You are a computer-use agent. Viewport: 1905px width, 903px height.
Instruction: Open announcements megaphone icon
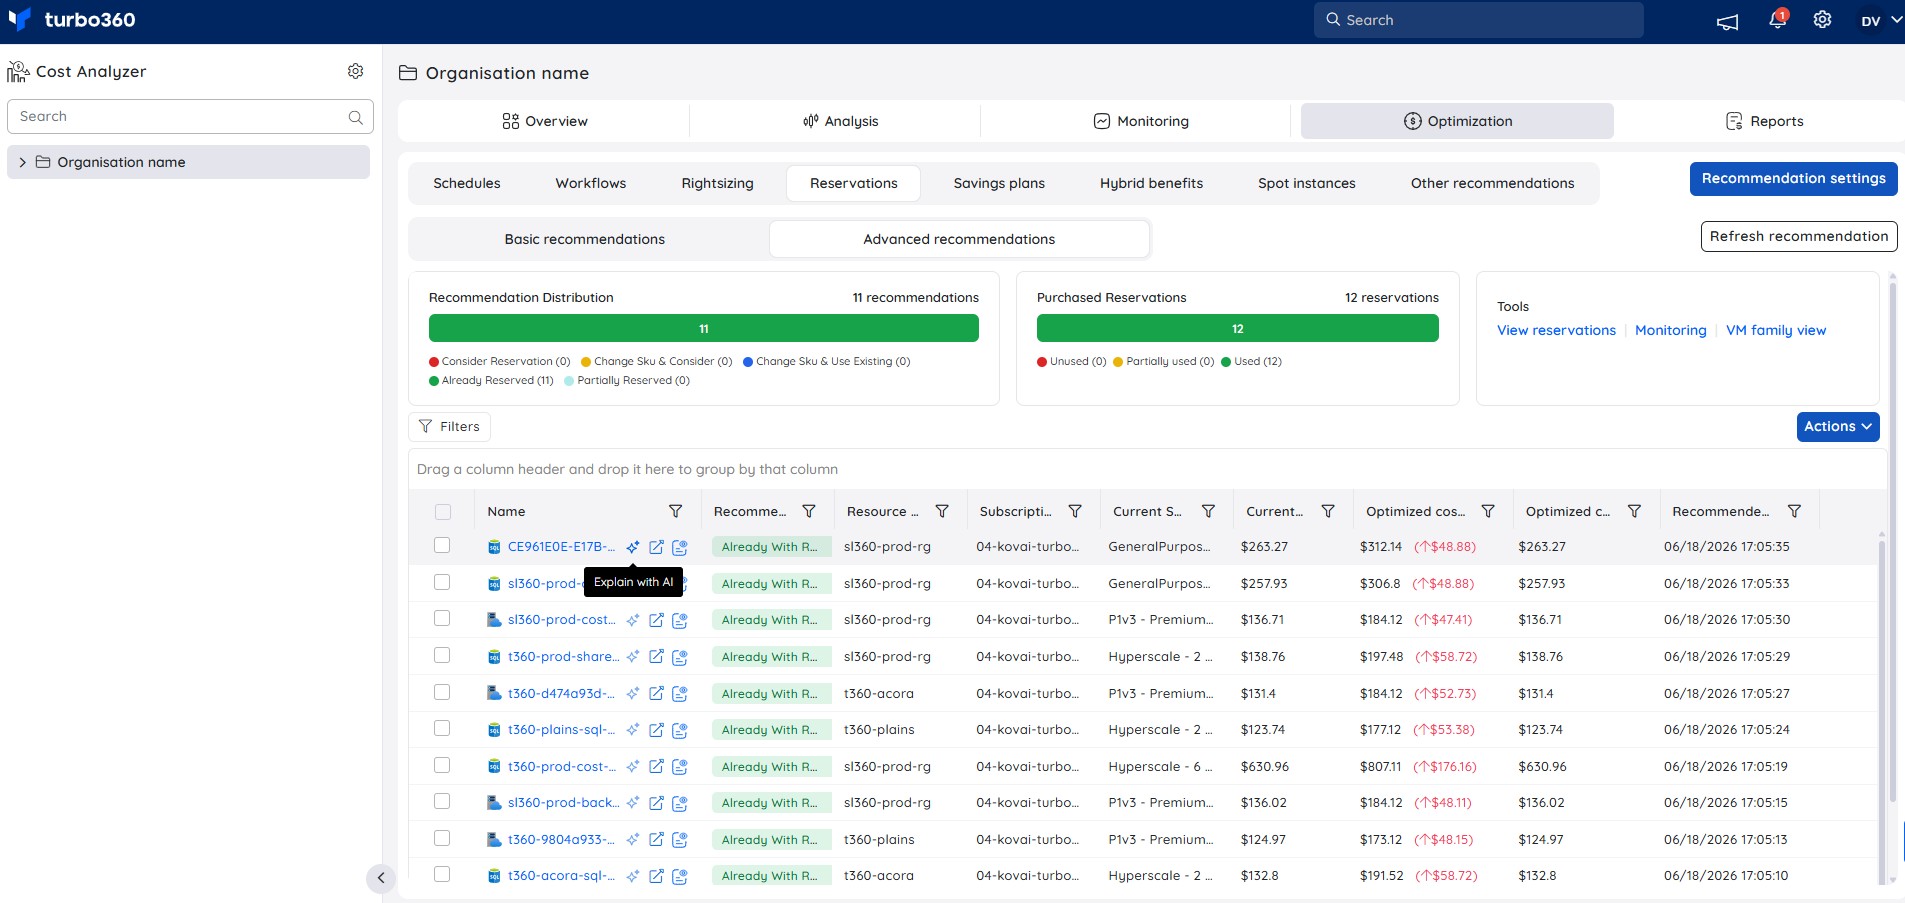tap(1728, 22)
